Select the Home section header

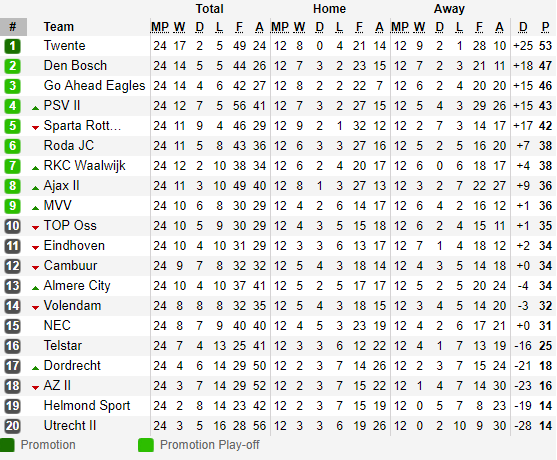[x=329, y=9]
